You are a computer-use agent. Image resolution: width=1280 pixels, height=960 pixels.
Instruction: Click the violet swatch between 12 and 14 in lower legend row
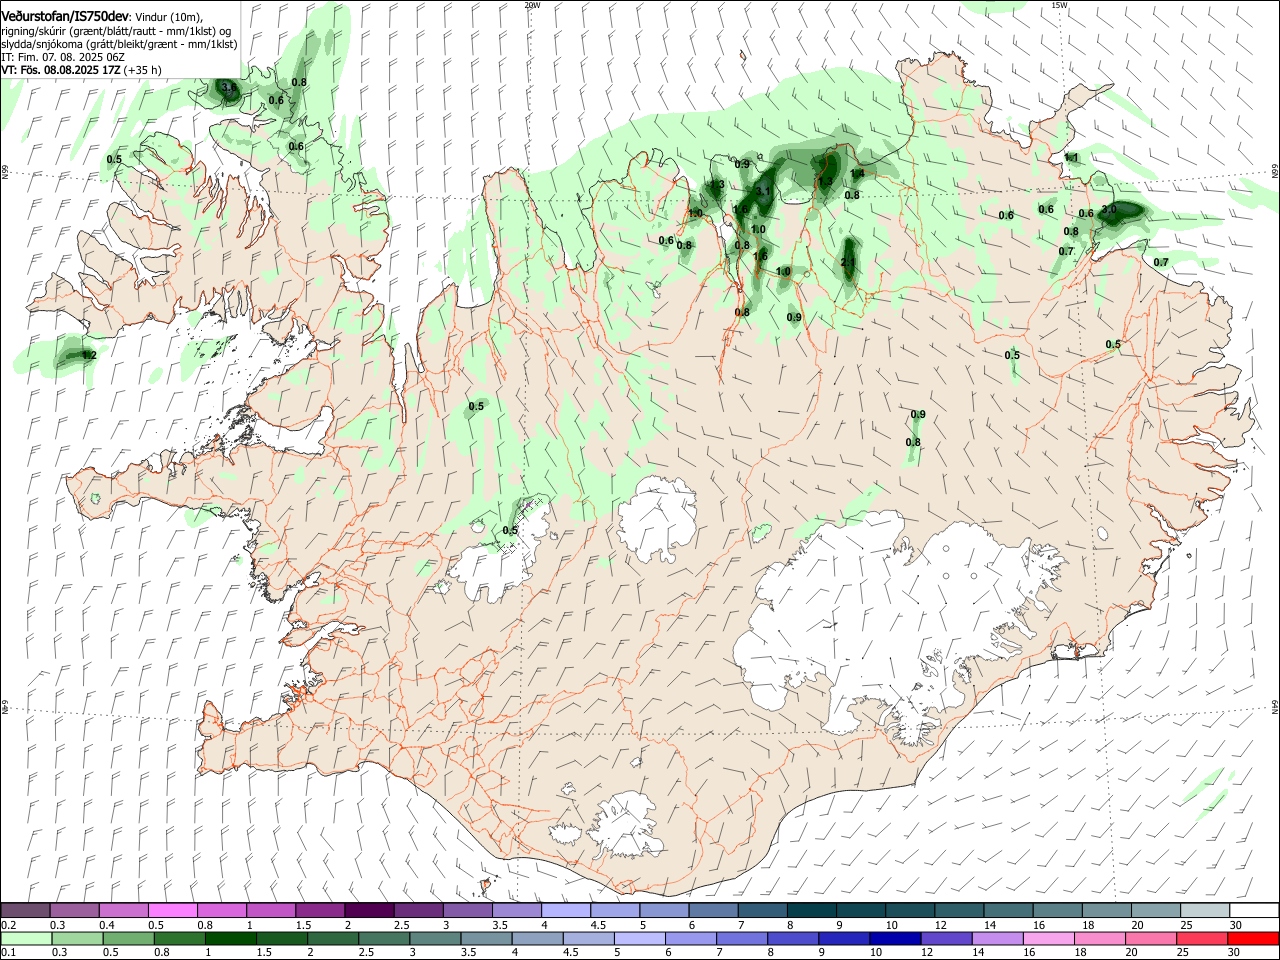click(x=945, y=938)
